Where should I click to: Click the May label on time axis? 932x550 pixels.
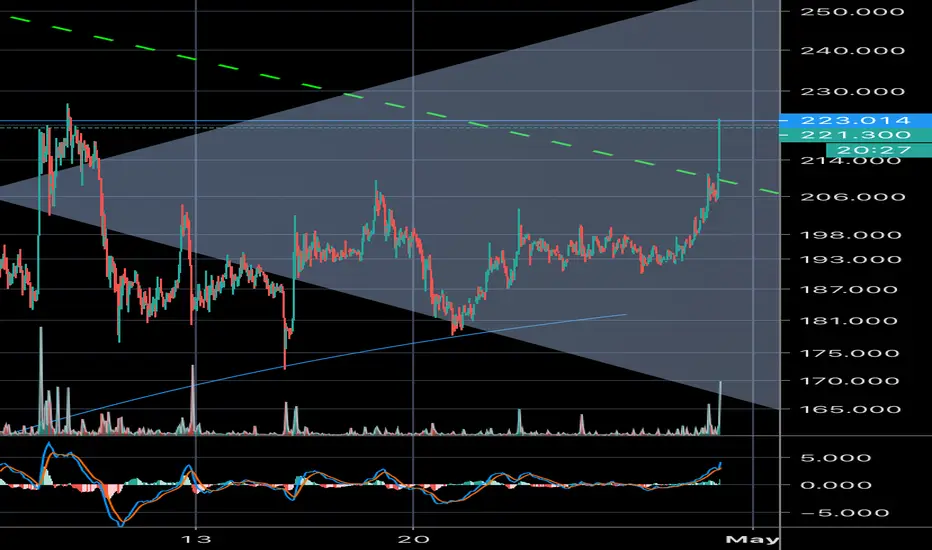pyautogui.click(x=752, y=540)
